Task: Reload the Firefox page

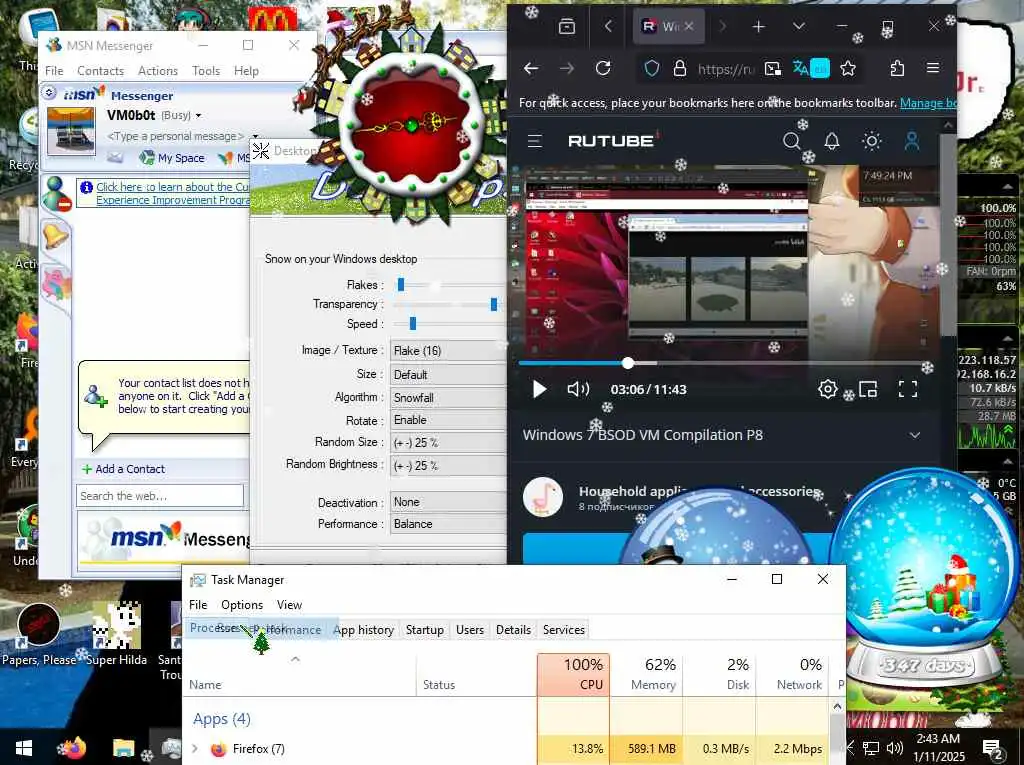Action: tap(603, 68)
